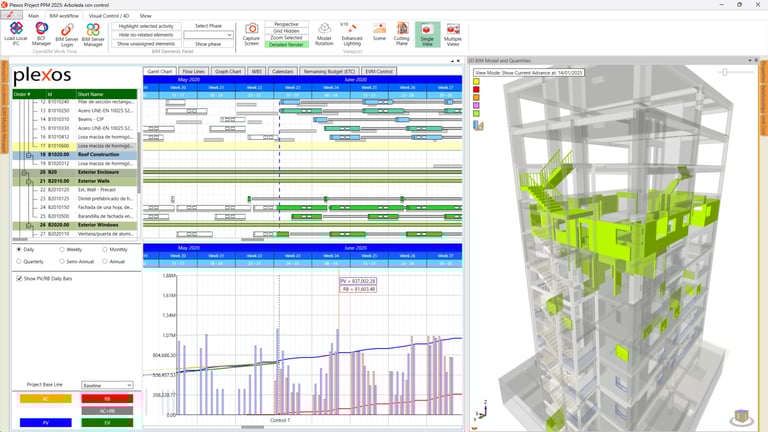Viewport: 768px width, 432px height.
Task: Click the slider handle in the 3D viewport
Action: click(724, 72)
